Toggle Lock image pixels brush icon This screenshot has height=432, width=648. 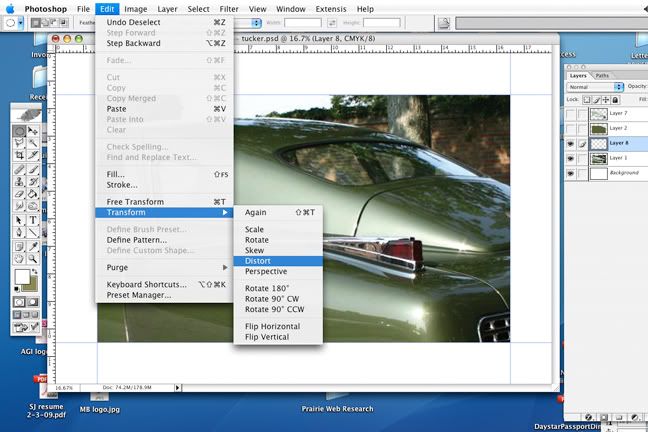point(596,100)
